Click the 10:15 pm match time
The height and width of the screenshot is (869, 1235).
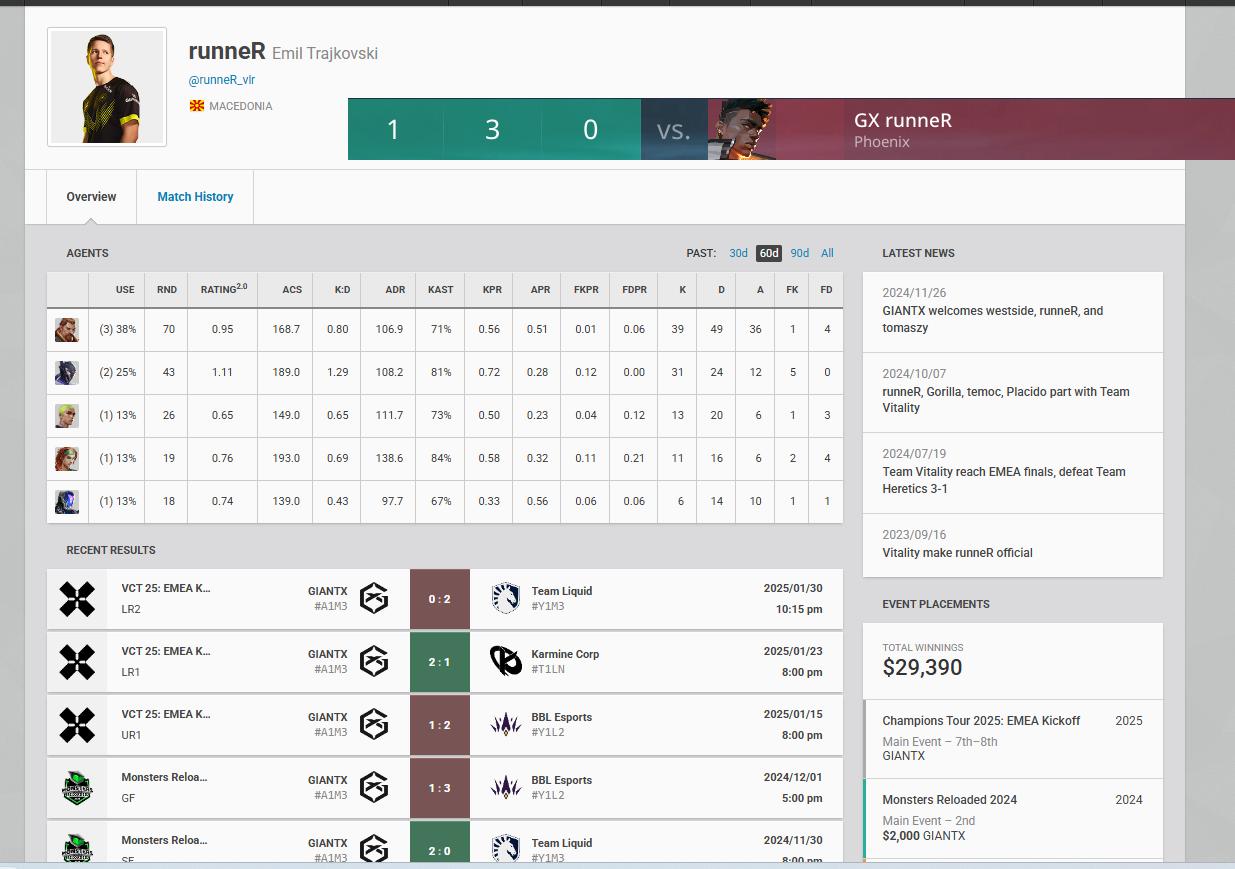(x=800, y=609)
